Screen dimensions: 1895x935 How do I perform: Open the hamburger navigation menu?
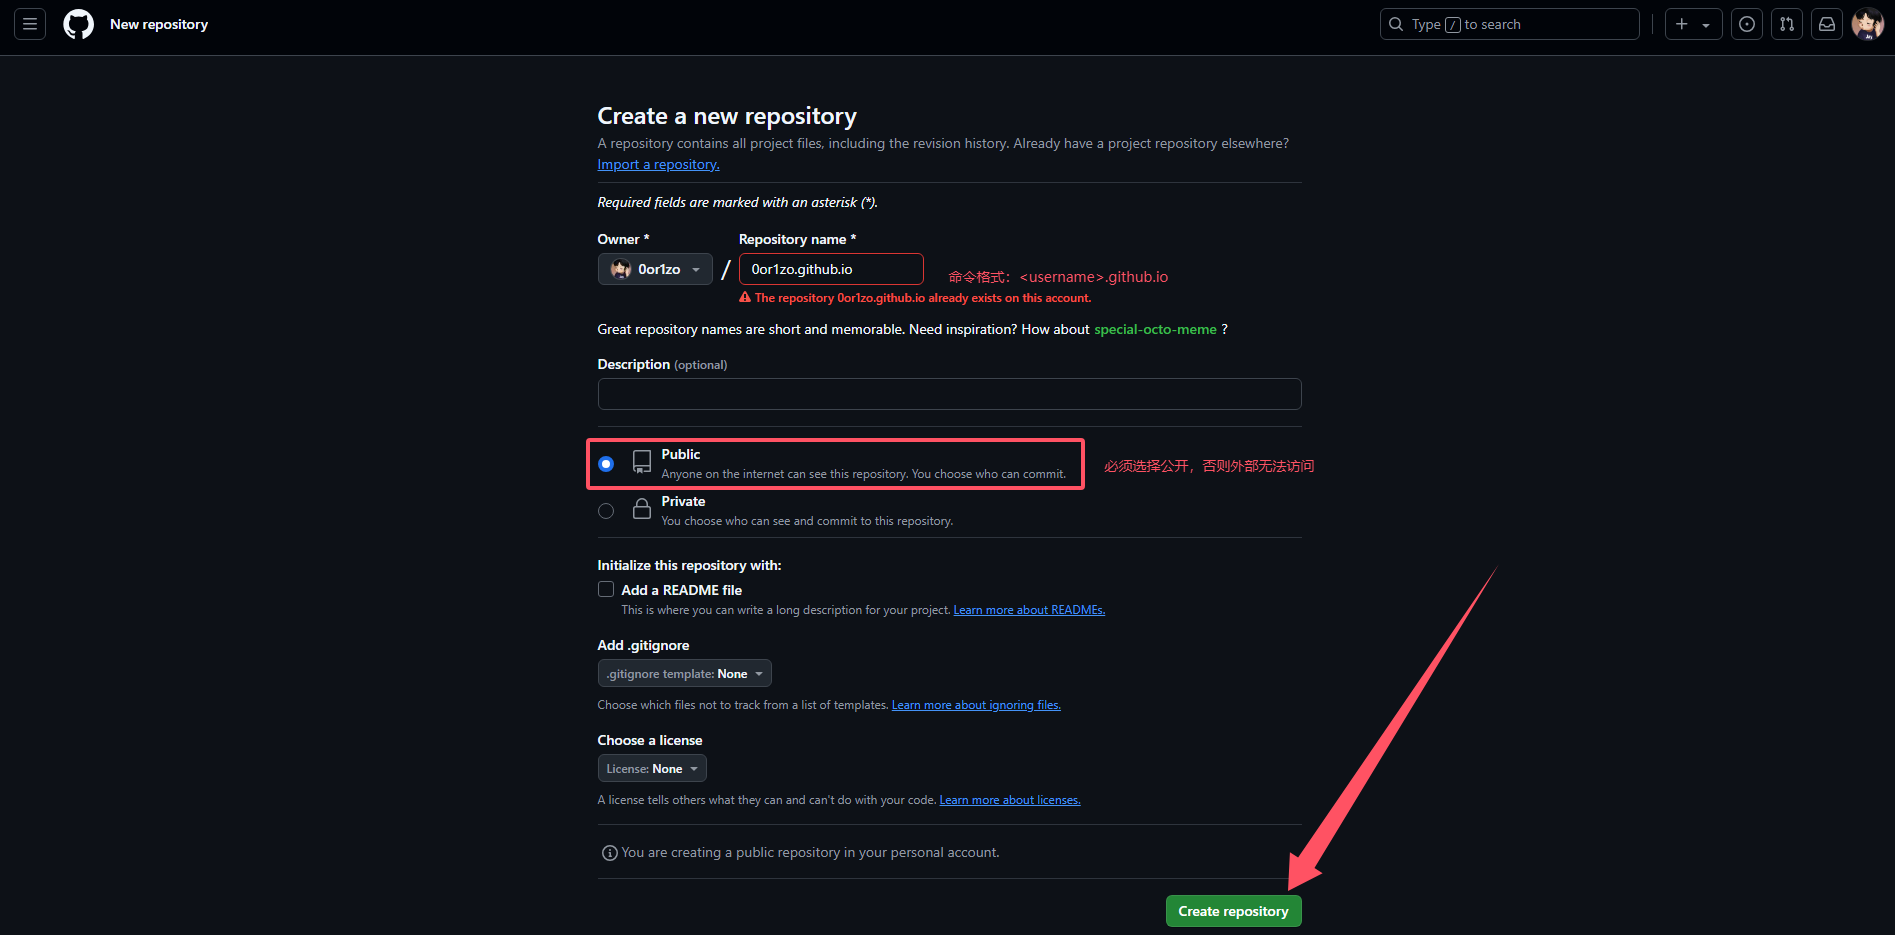click(30, 24)
